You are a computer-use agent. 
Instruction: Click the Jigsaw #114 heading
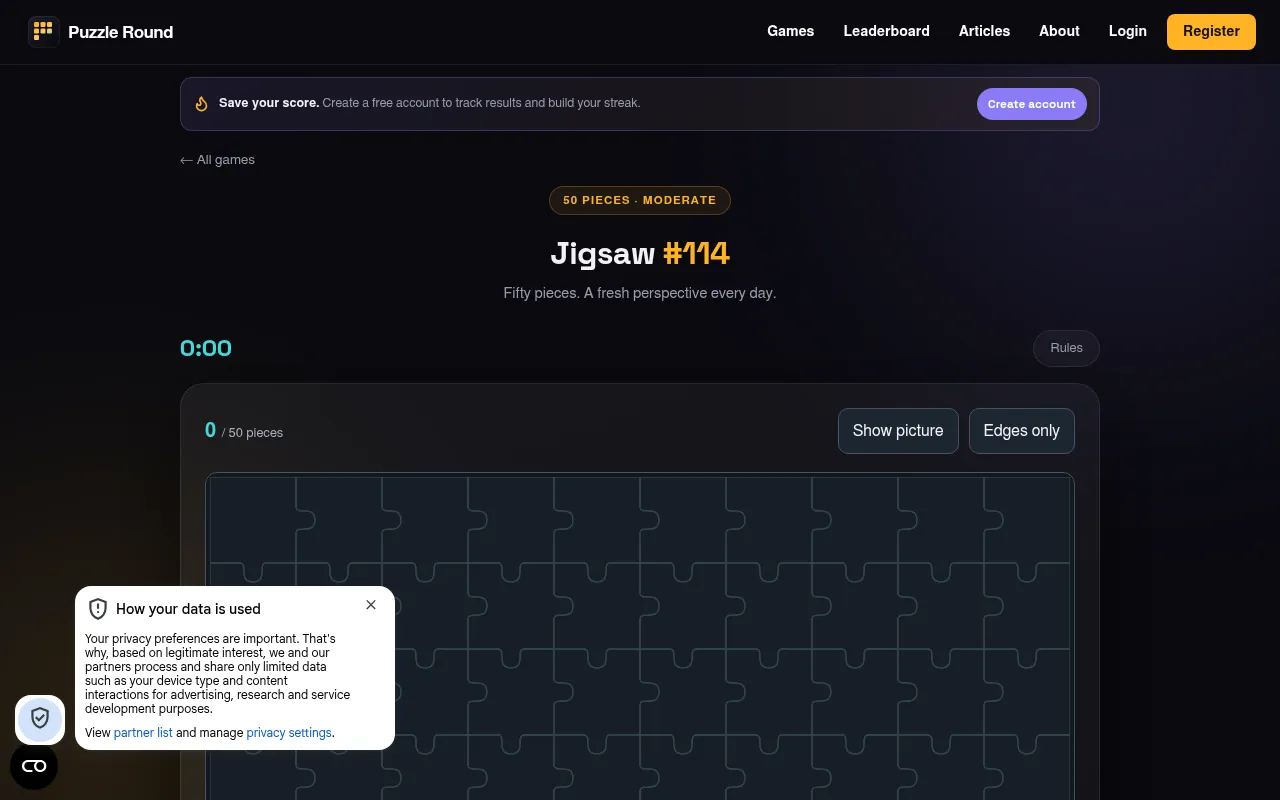tap(640, 253)
